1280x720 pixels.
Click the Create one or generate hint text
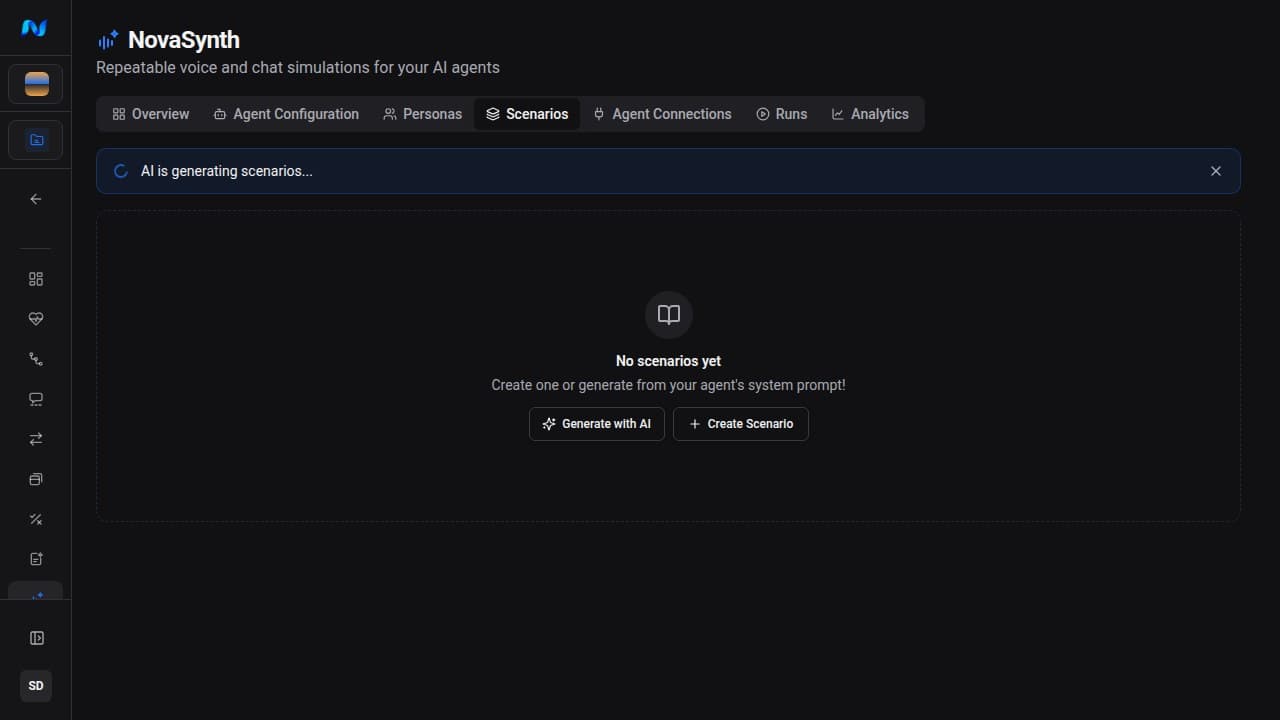click(x=668, y=385)
